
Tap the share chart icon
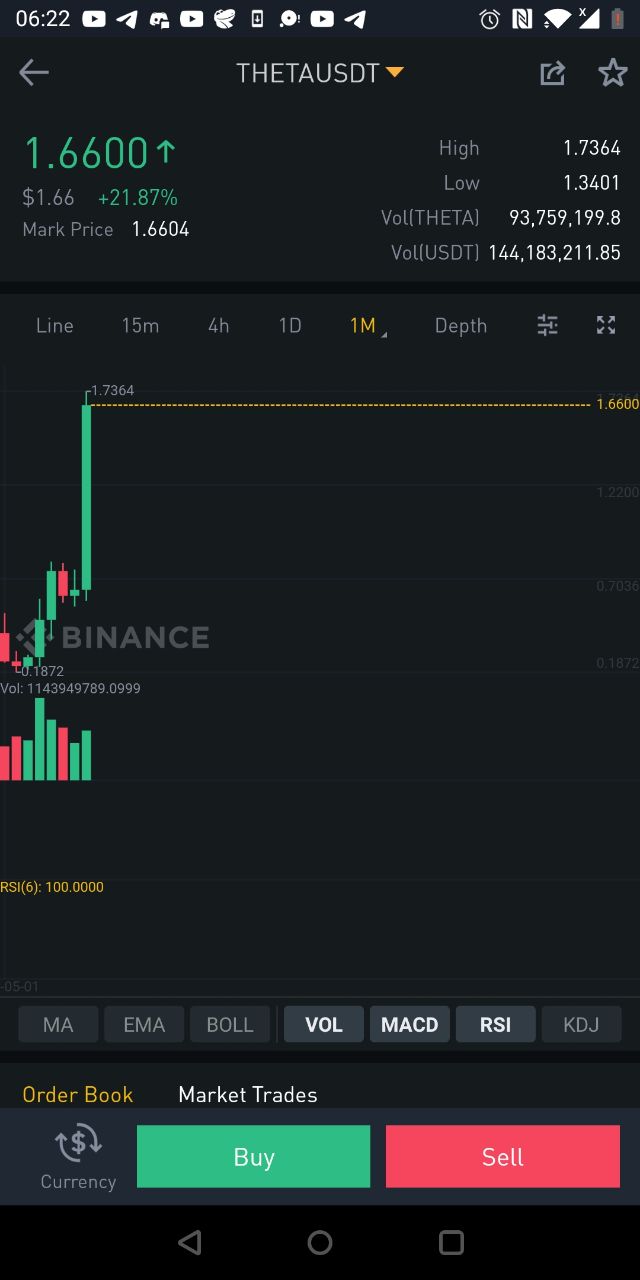[553, 72]
